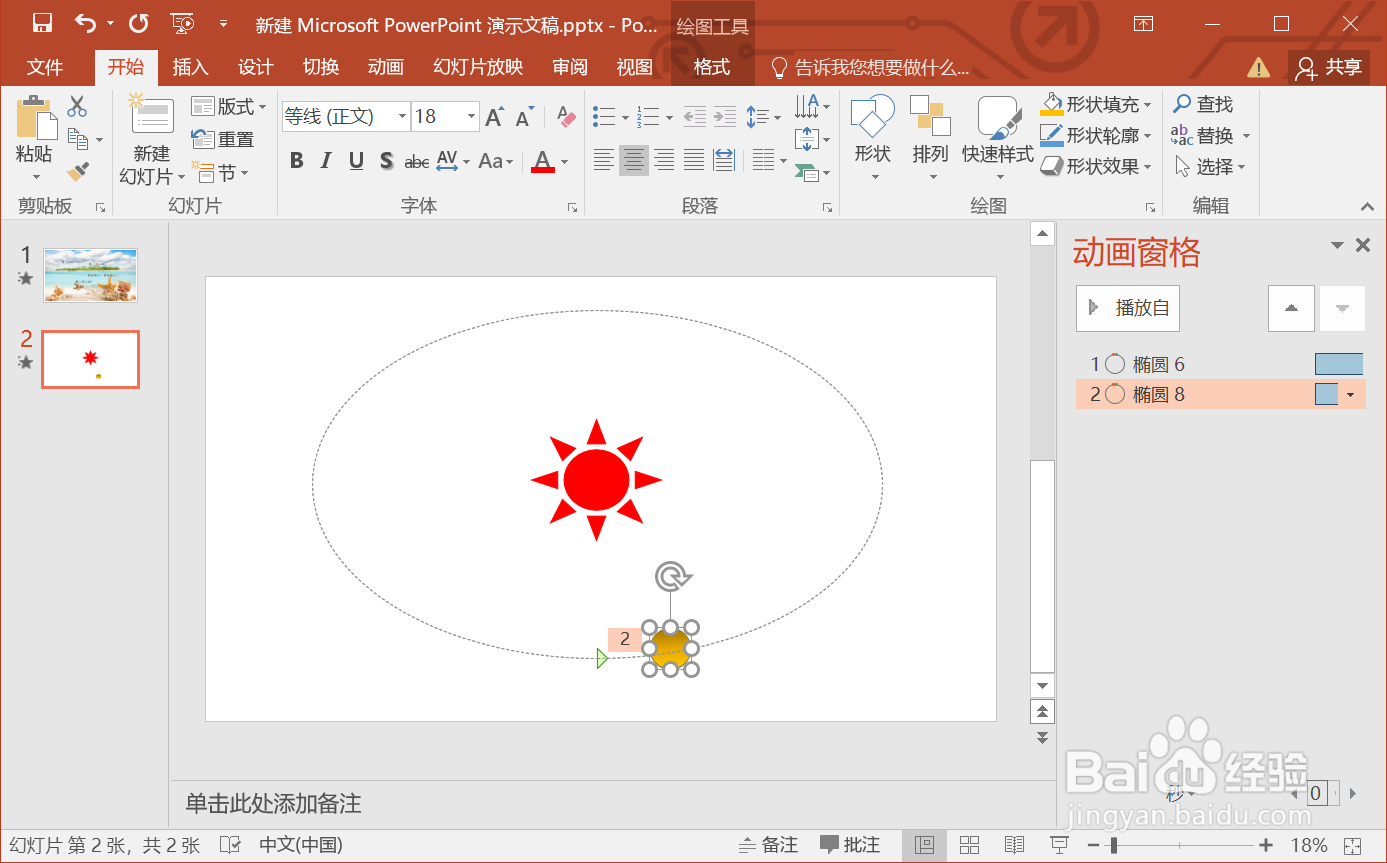1387x863 pixels.
Task: Decrease list indent level
Action: coord(695,116)
